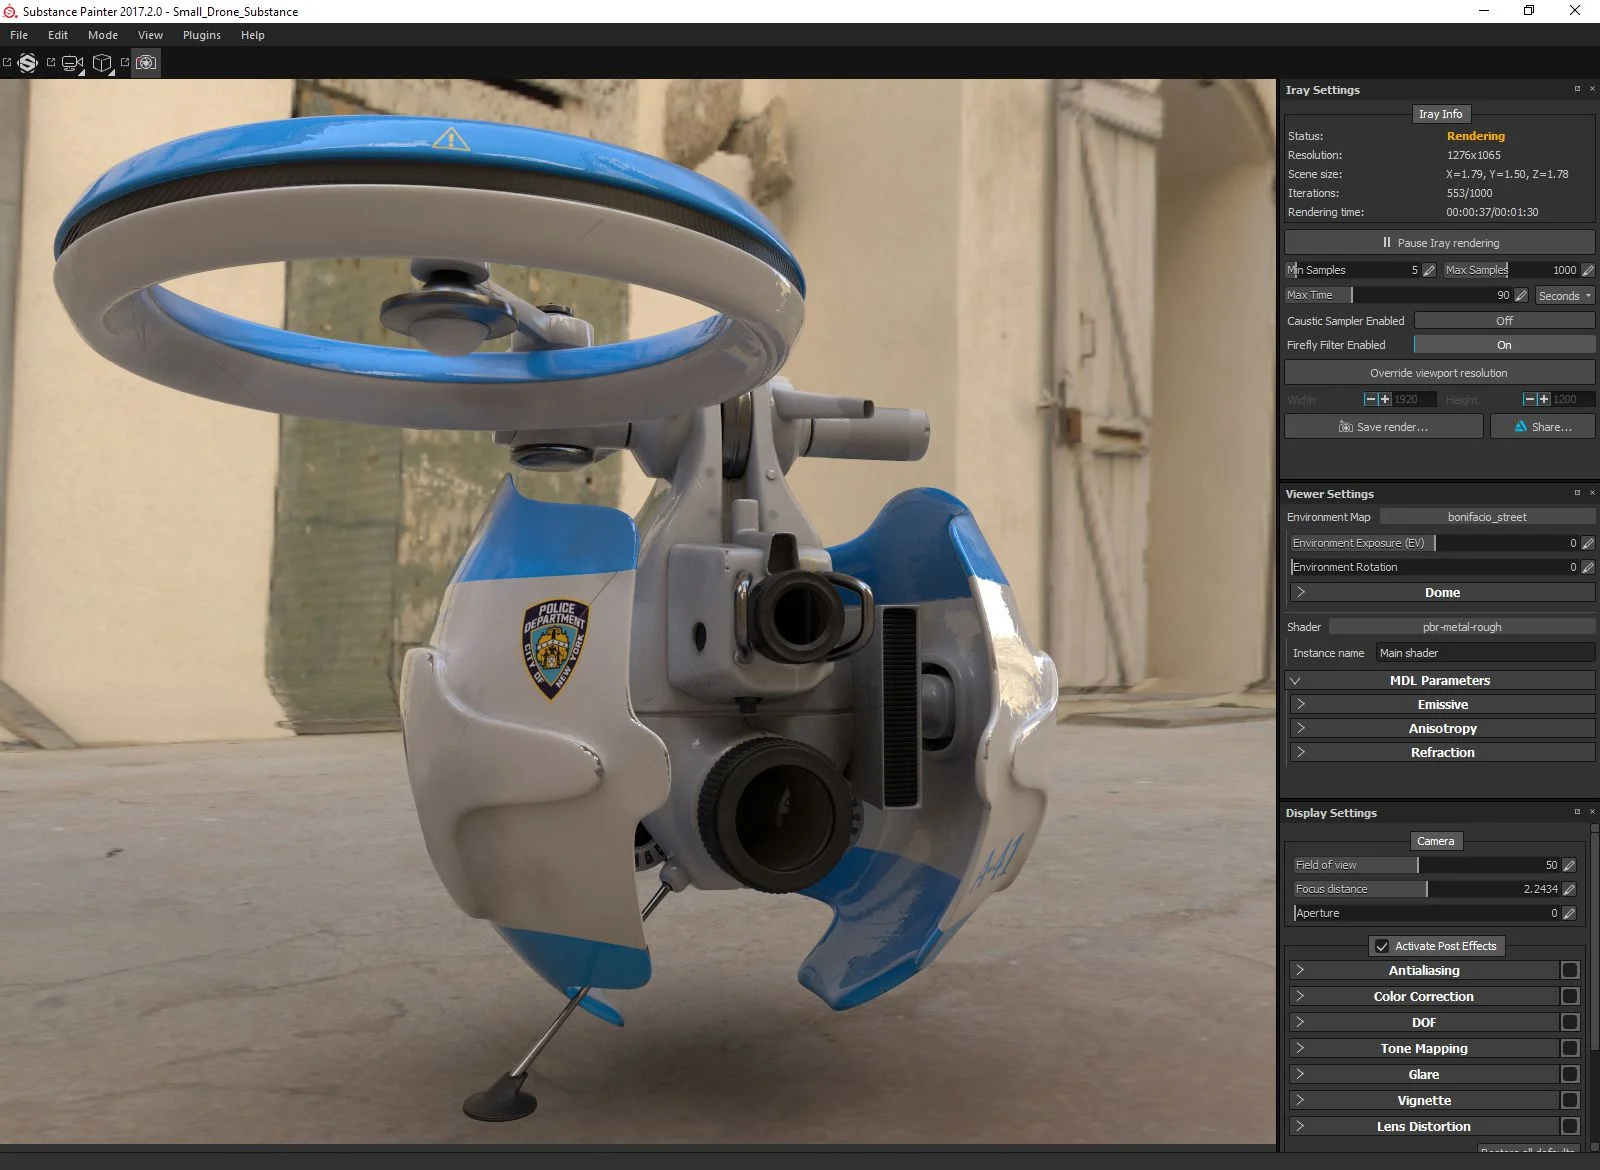Edit Max Samples value with pencil icon
Screen dimensions: 1600x1170
tap(1588, 270)
